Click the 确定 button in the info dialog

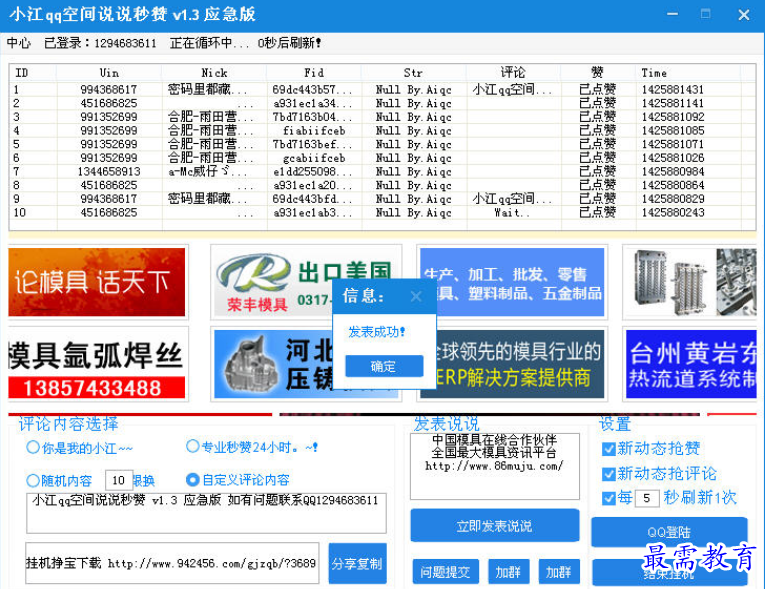click(x=384, y=366)
